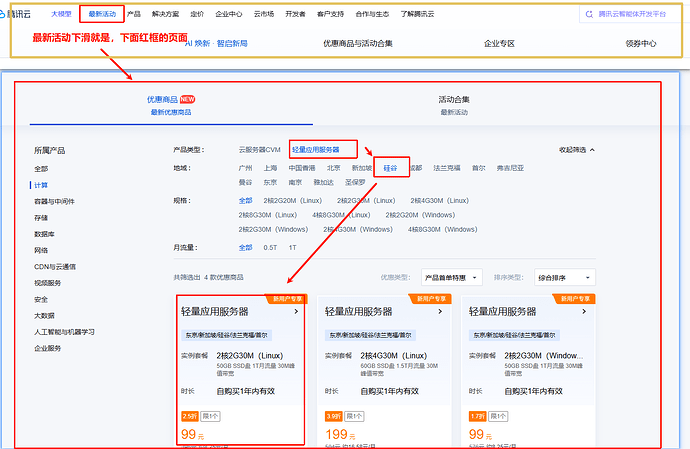Pick 曼谷 region filter
690x449 pixels.
(x=246, y=182)
